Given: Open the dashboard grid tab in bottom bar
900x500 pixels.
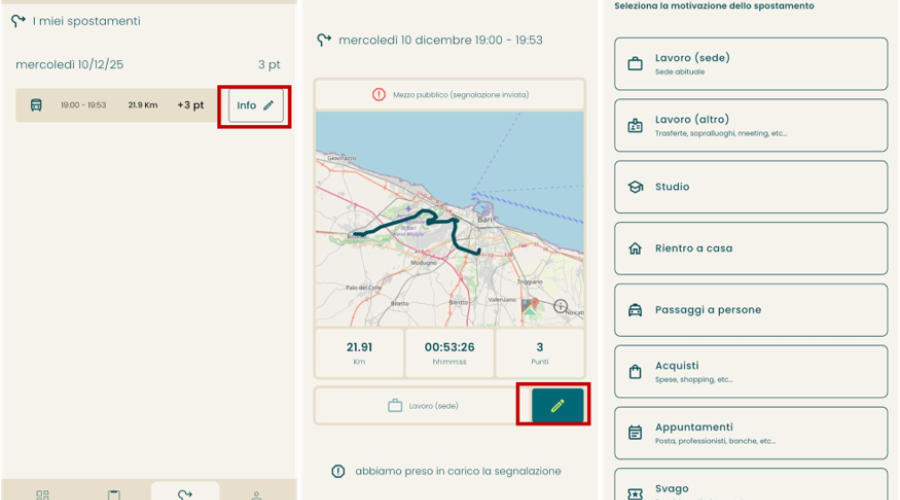Looking at the screenshot, I should (x=42, y=494).
